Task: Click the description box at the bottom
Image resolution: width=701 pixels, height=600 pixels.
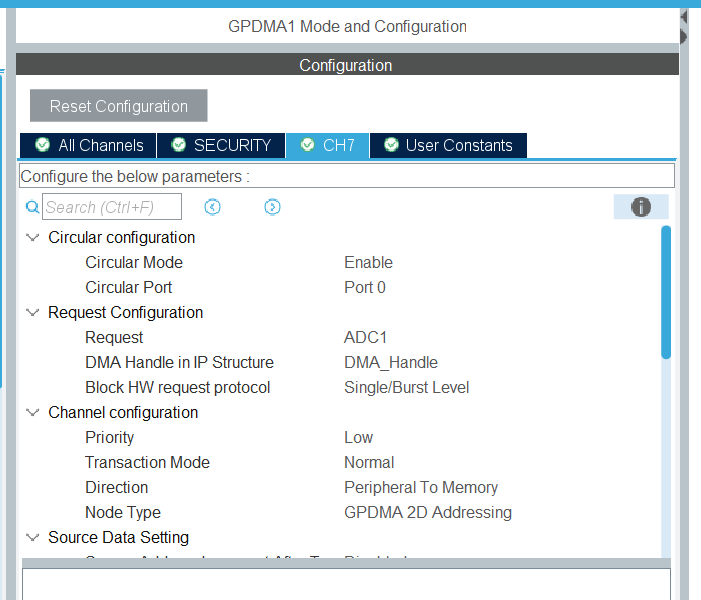Action: tap(346, 584)
